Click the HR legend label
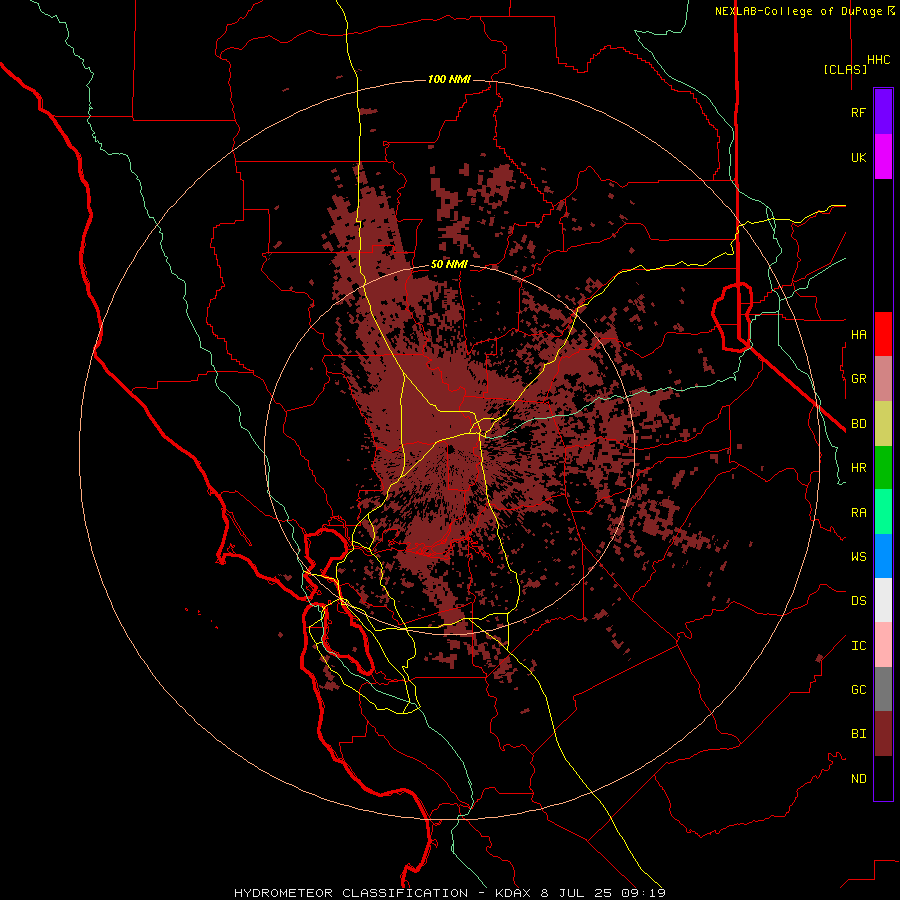900x900 pixels. pos(859,468)
